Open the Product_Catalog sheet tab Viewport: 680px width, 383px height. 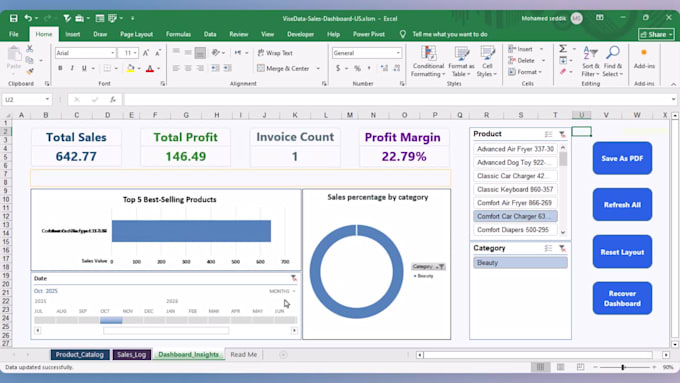80,354
